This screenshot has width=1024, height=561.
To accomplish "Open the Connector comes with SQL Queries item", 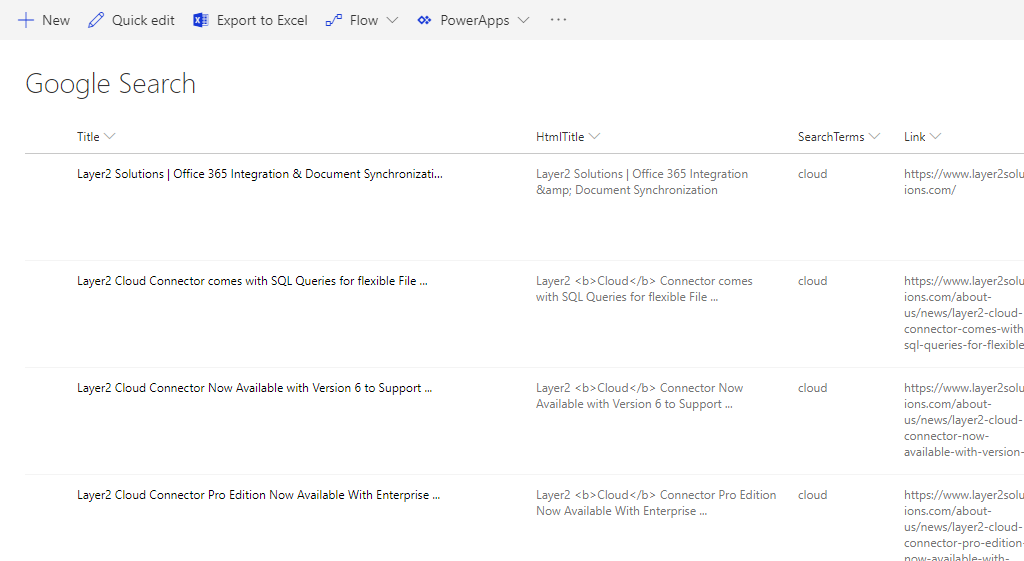I will pyautogui.click(x=252, y=281).
